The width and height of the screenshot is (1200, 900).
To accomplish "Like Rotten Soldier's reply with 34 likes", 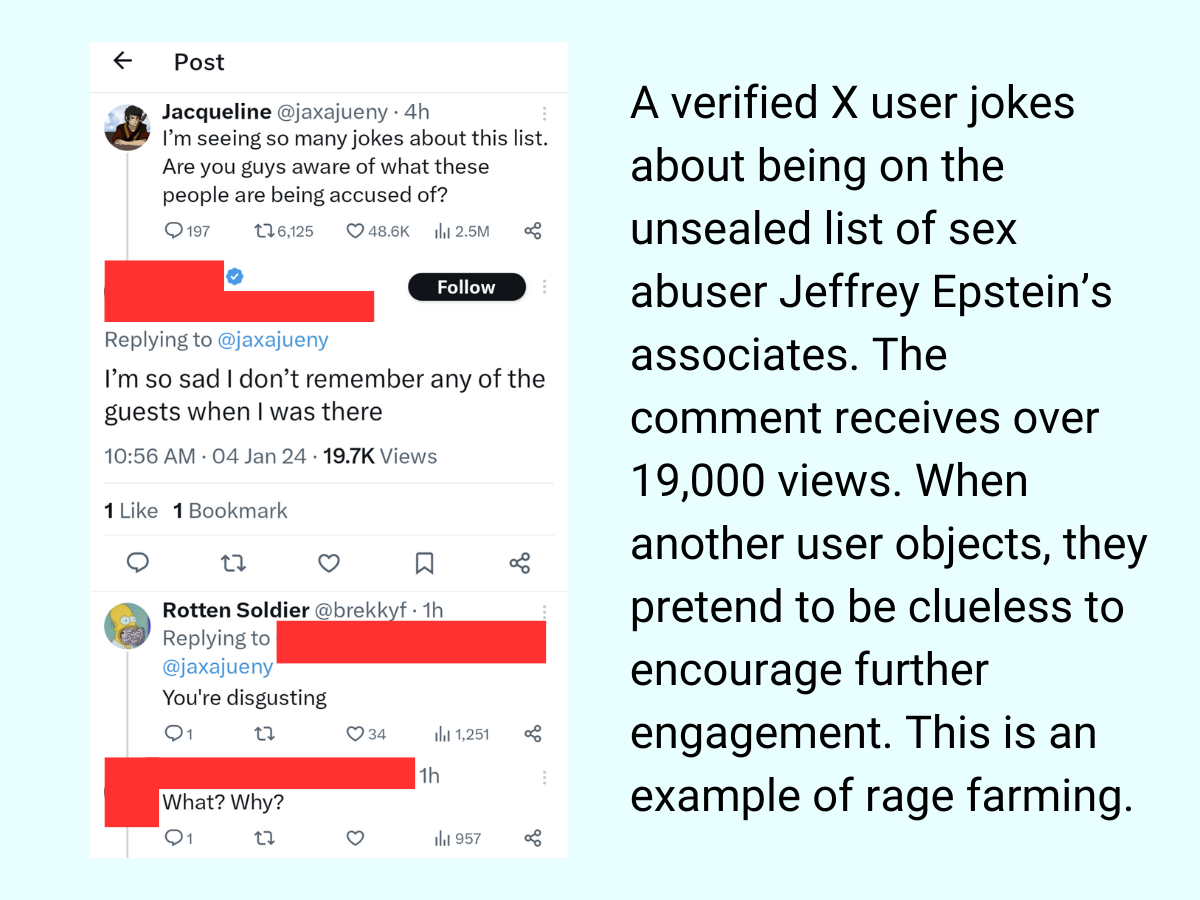I will (355, 734).
